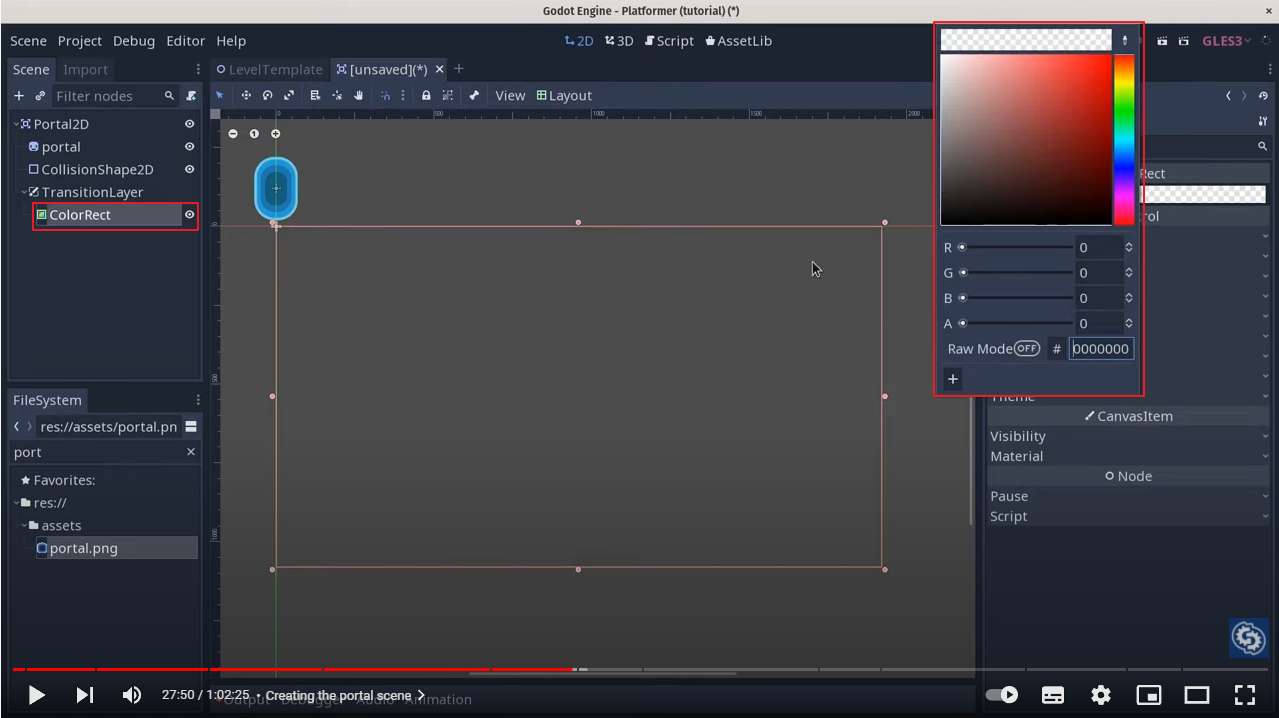The height and width of the screenshot is (718, 1279).
Task: Open the Editor menu
Action: (x=185, y=41)
